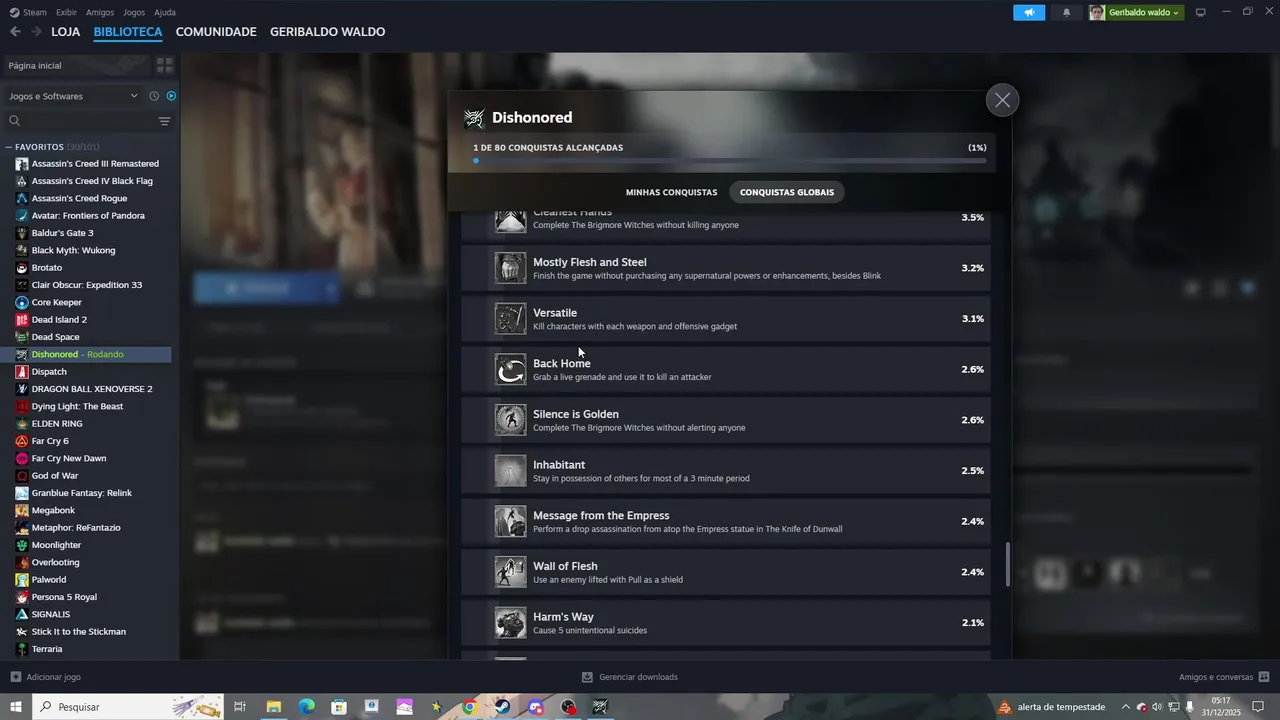
Task: Open Amigos e conversas
Action: pos(1224,677)
